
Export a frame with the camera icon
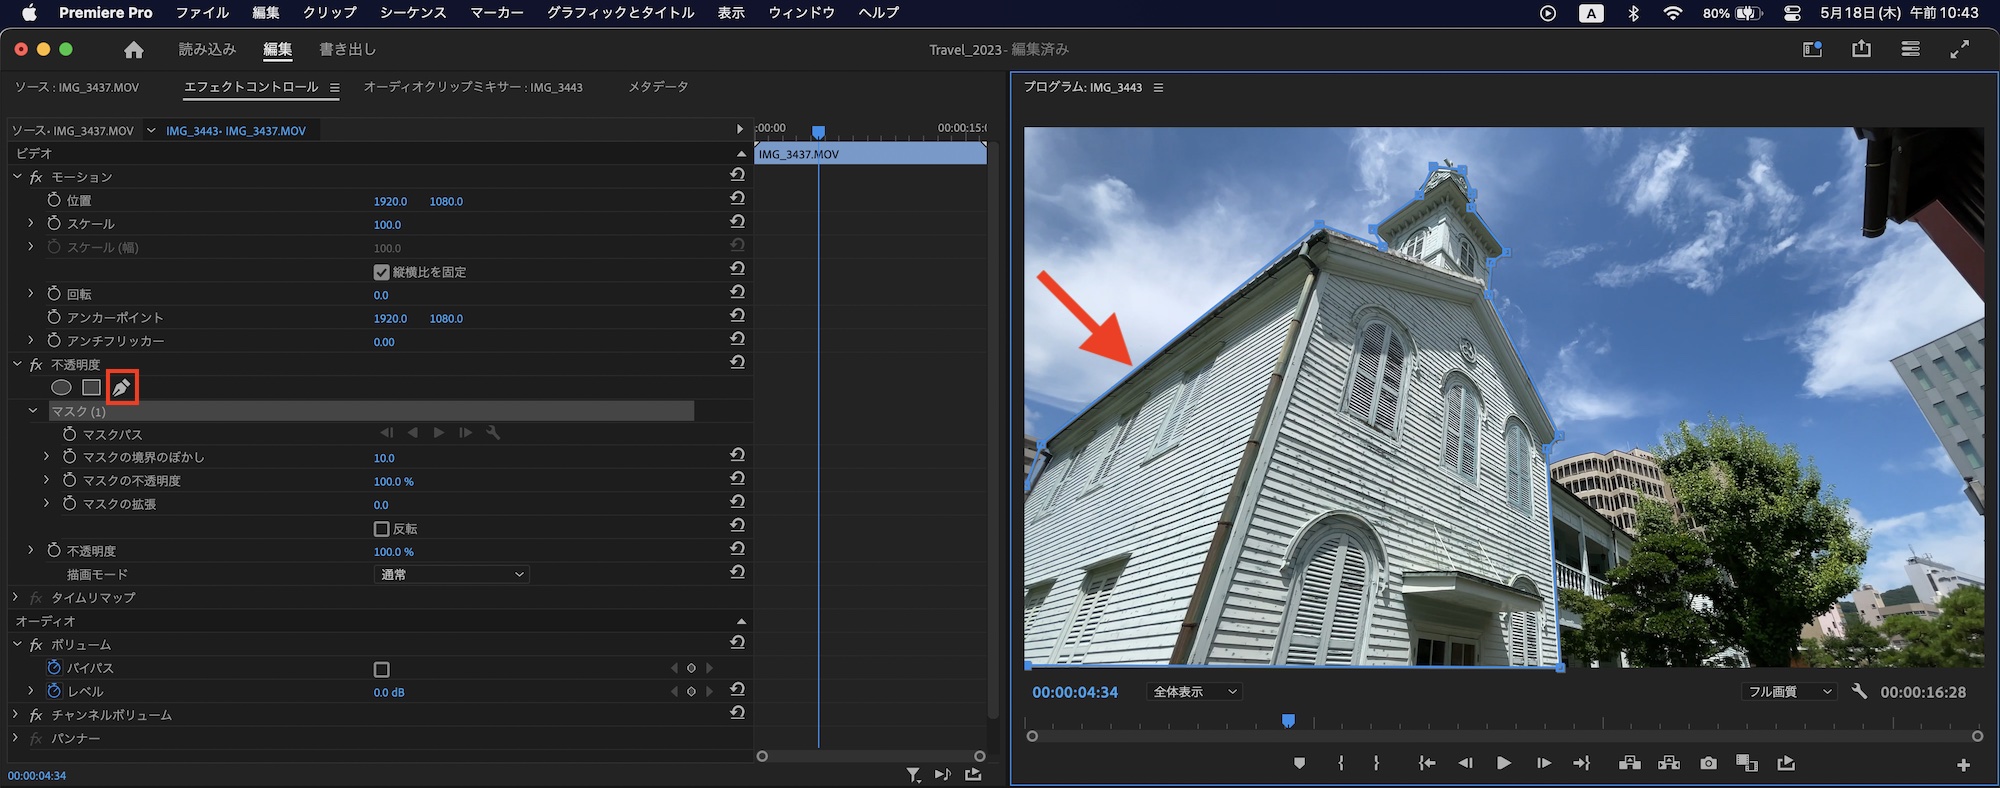tap(1708, 763)
